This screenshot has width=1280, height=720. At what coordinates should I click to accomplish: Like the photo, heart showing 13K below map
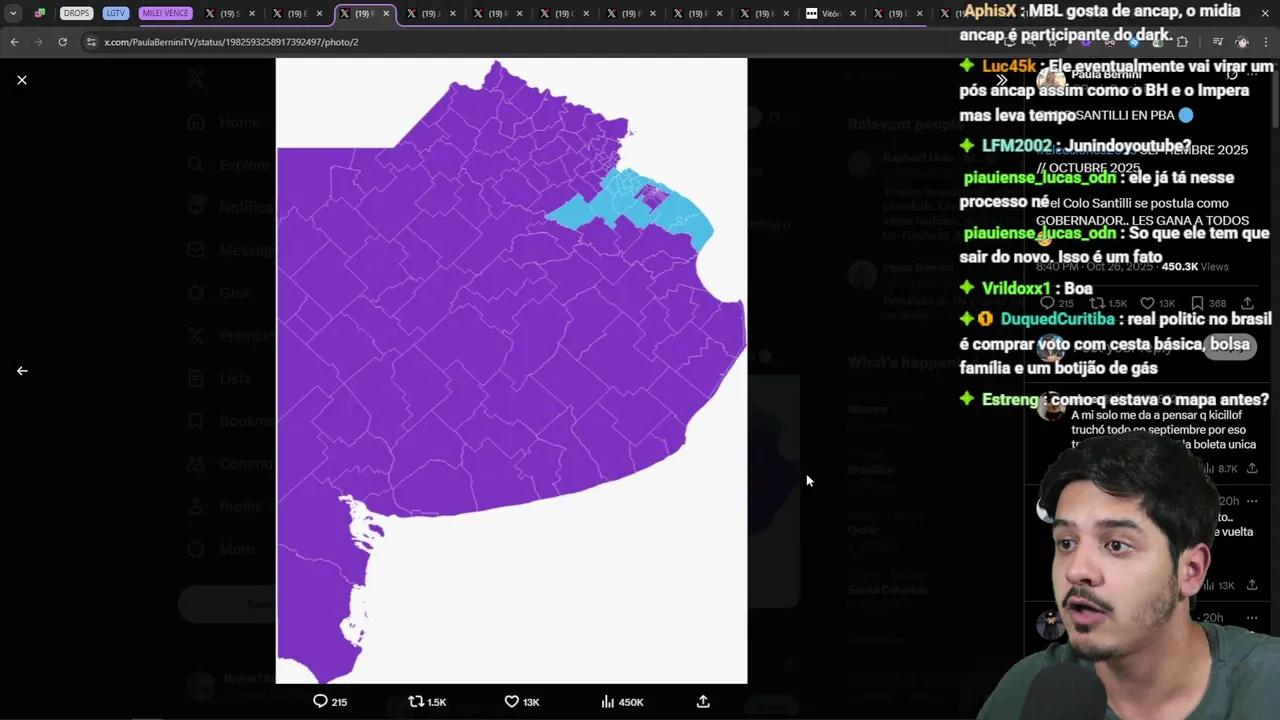(511, 702)
